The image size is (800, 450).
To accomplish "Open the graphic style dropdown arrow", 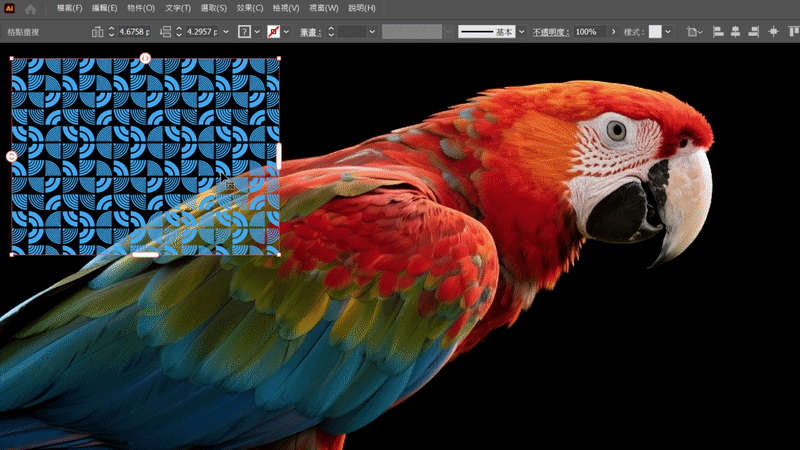I will 668,32.
